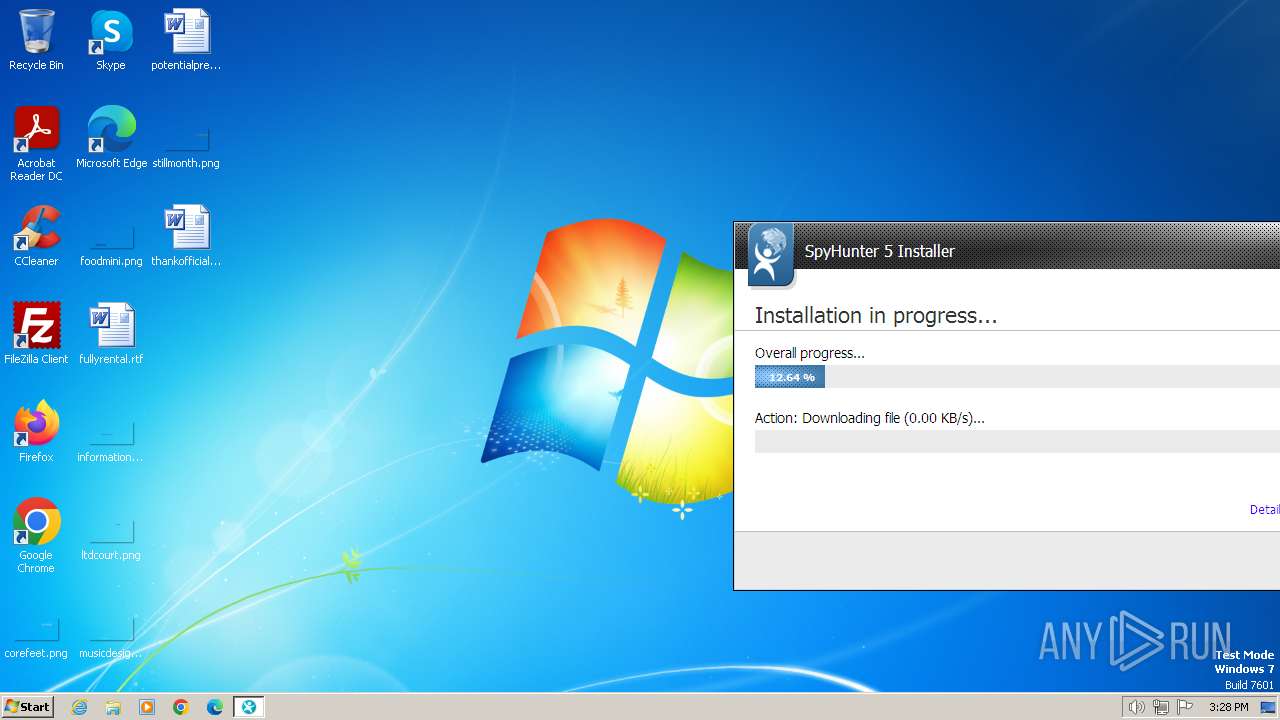
Task: Open Action Center flag tray icon
Action: point(1185,707)
